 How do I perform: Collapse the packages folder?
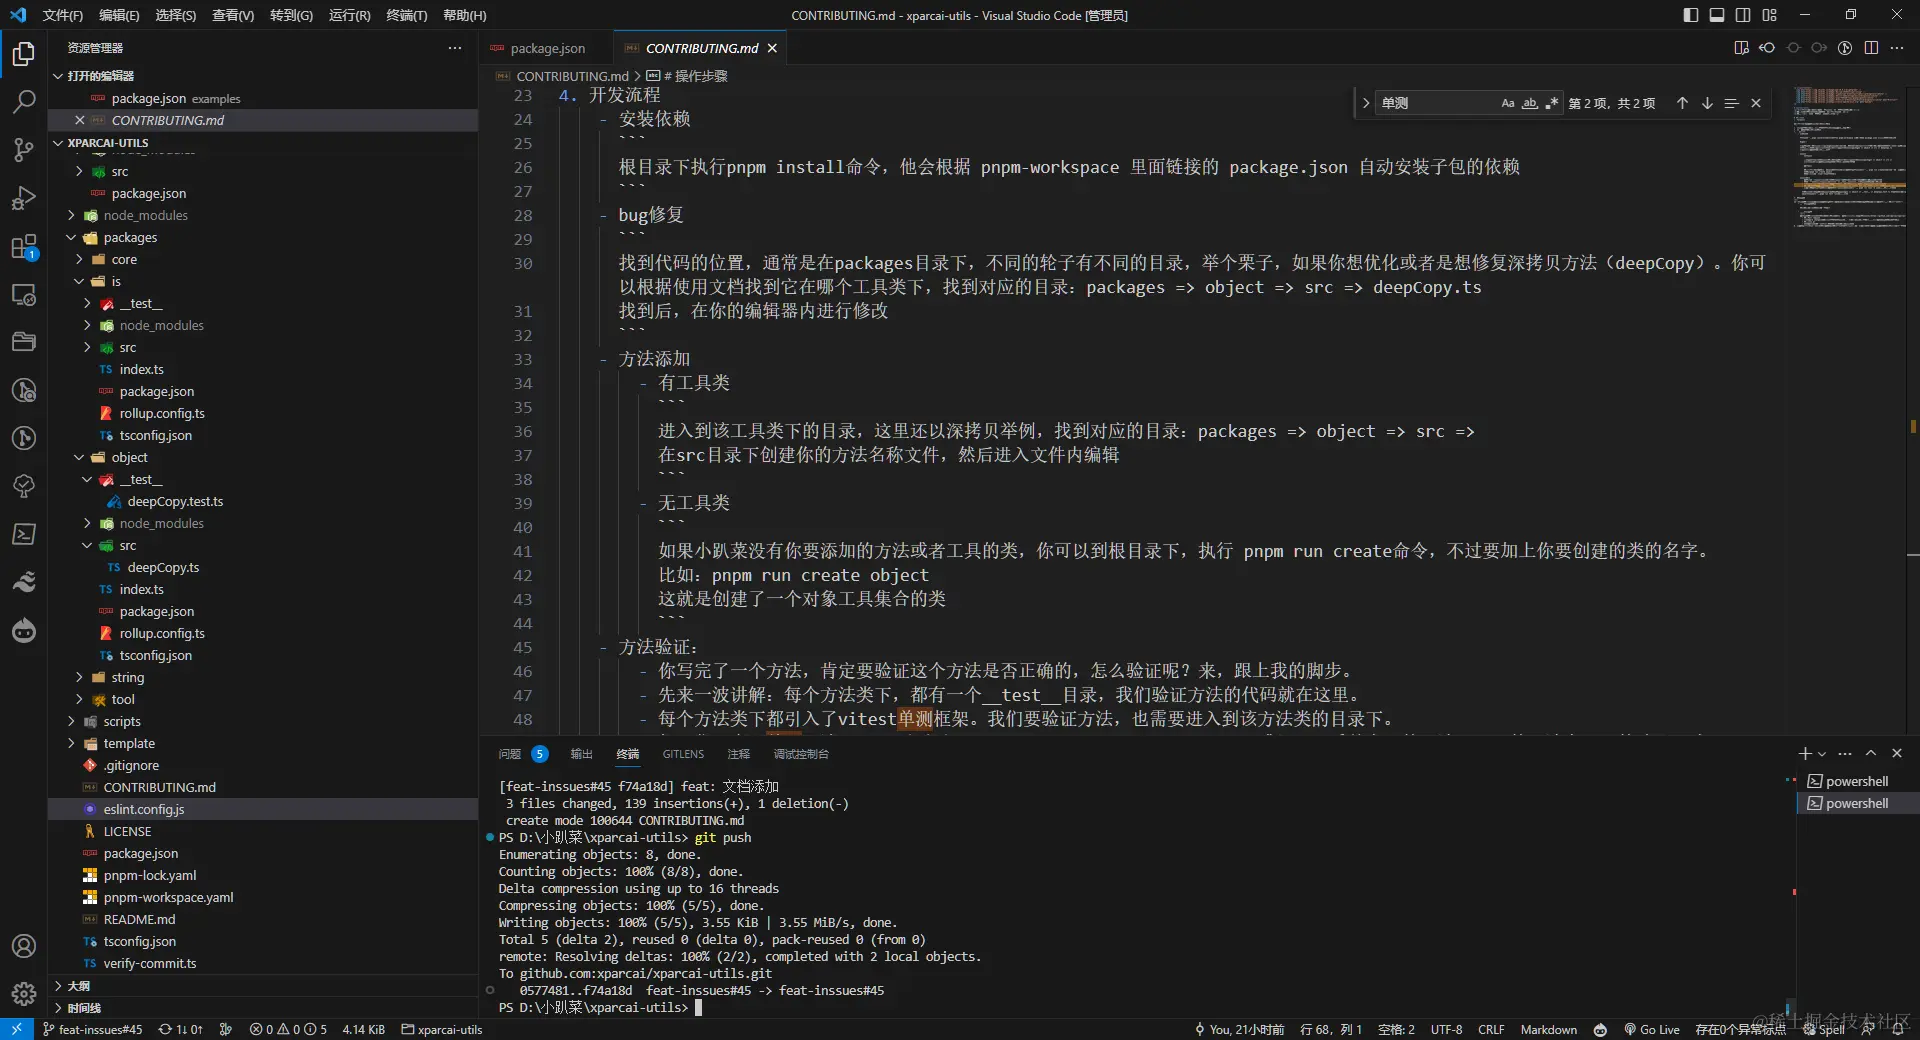point(130,237)
